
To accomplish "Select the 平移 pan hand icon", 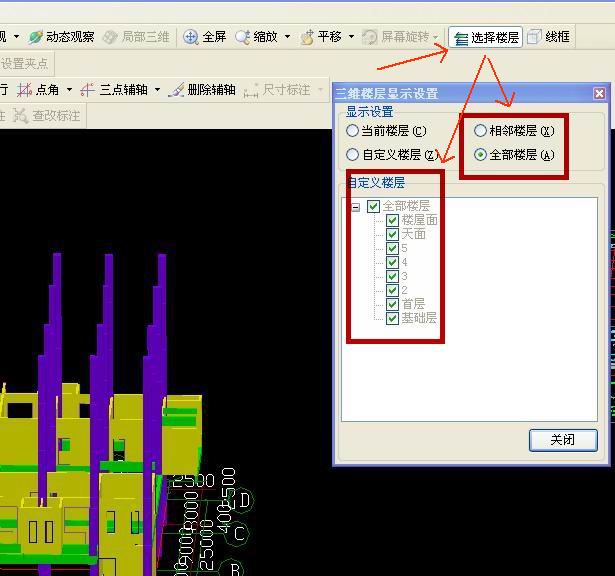I will (307, 37).
